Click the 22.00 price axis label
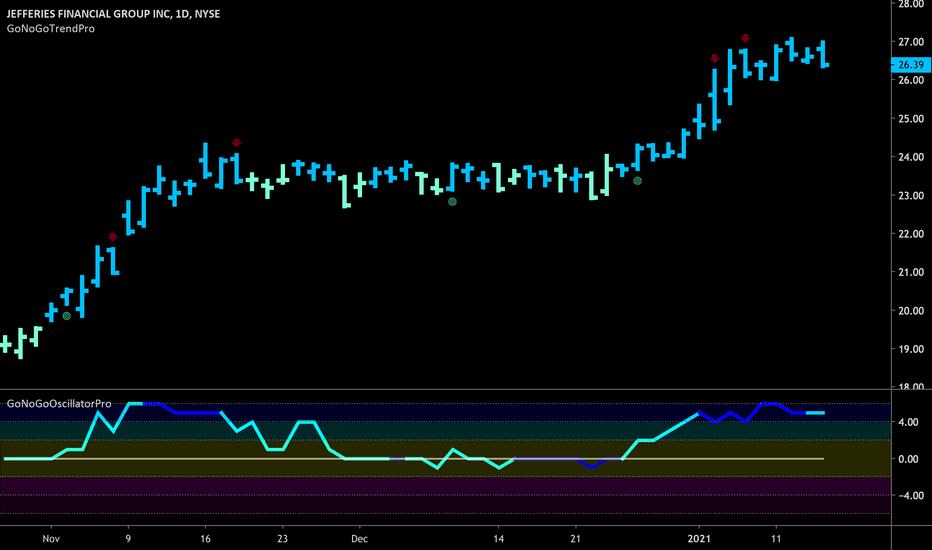The height and width of the screenshot is (550, 932). tap(911, 234)
